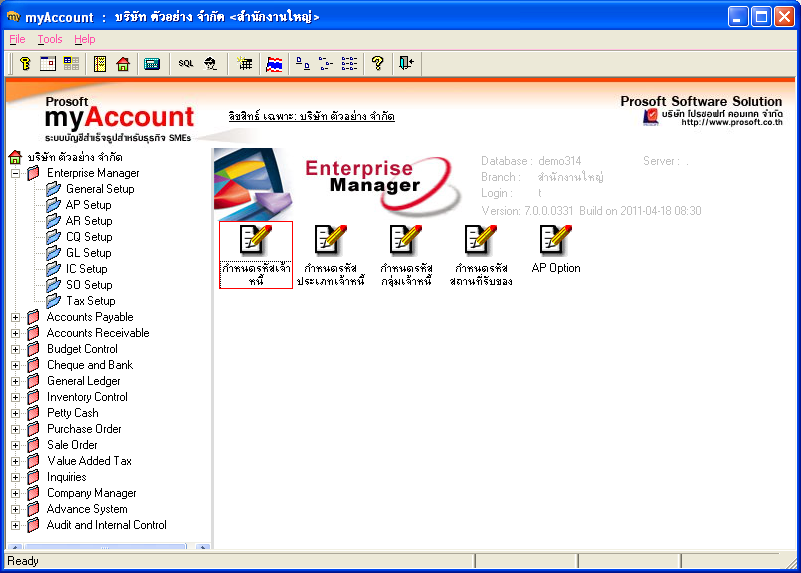Expand the Inventory Control node
The height and width of the screenshot is (573, 801).
(16, 397)
